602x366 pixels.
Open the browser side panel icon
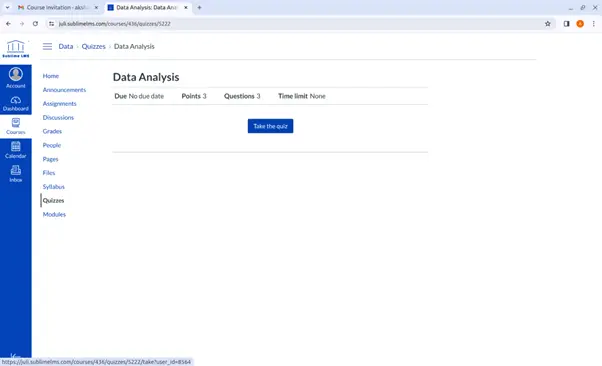pyautogui.click(x=566, y=24)
